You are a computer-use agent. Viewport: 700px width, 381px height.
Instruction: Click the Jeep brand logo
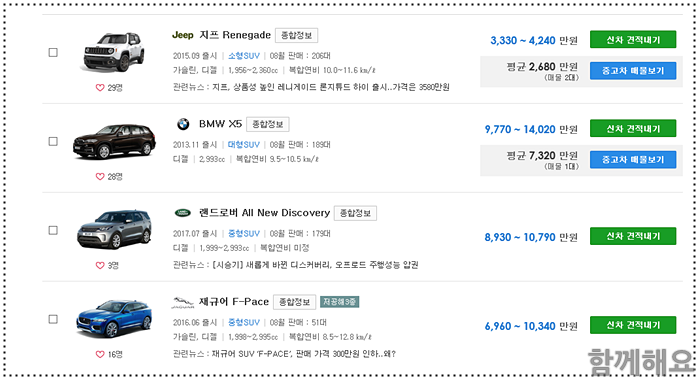click(x=183, y=35)
